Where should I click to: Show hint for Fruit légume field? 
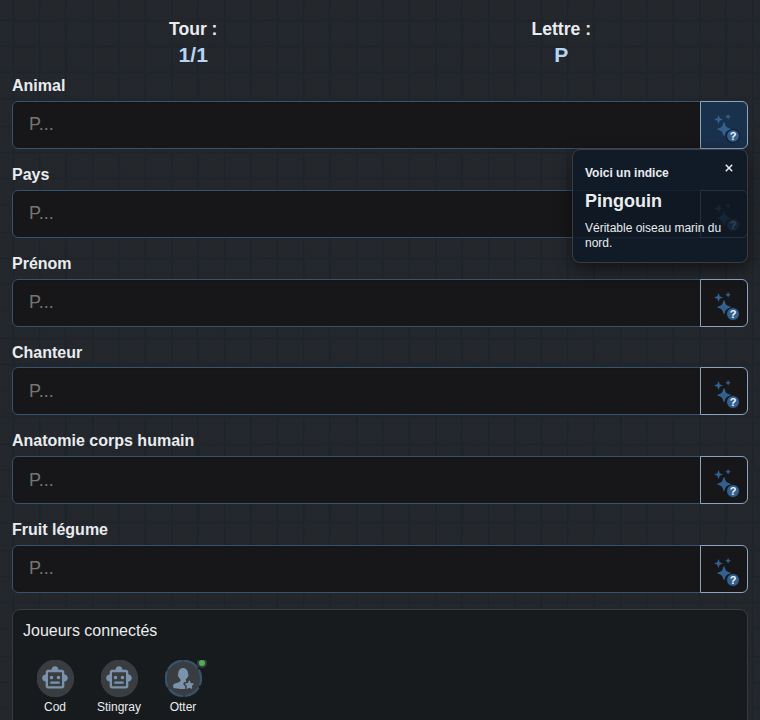[724, 569]
